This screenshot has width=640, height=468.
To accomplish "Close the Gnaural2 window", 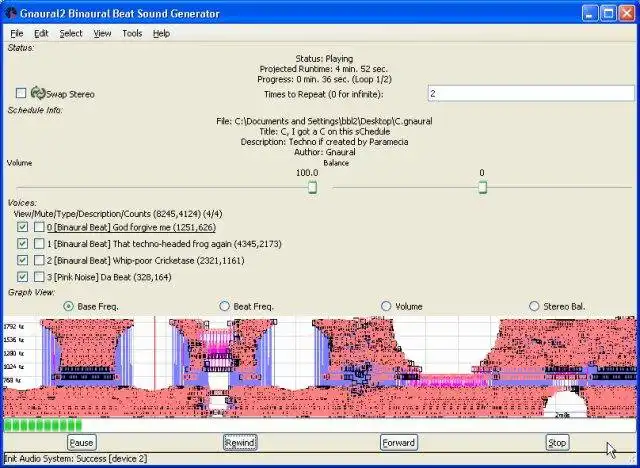I will coord(627,13).
